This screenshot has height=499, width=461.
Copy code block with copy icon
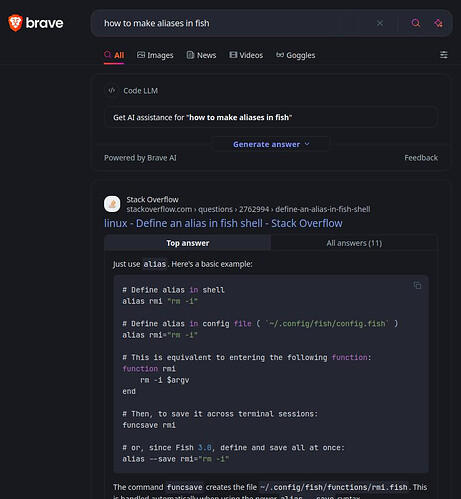tap(417, 285)
